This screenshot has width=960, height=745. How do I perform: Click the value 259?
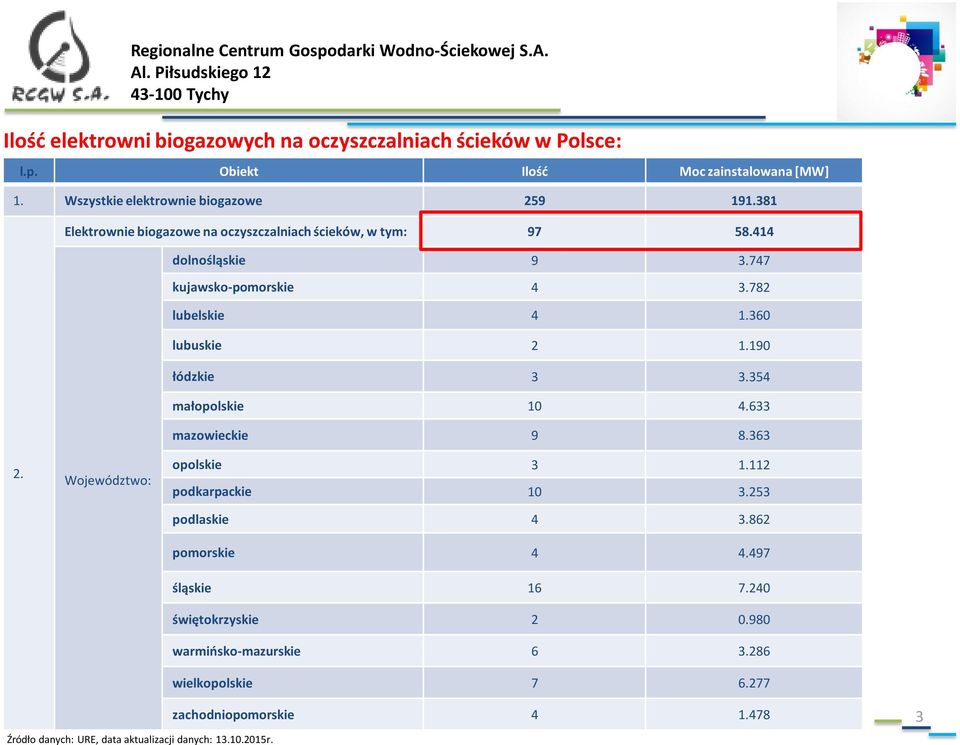[534, 201]
